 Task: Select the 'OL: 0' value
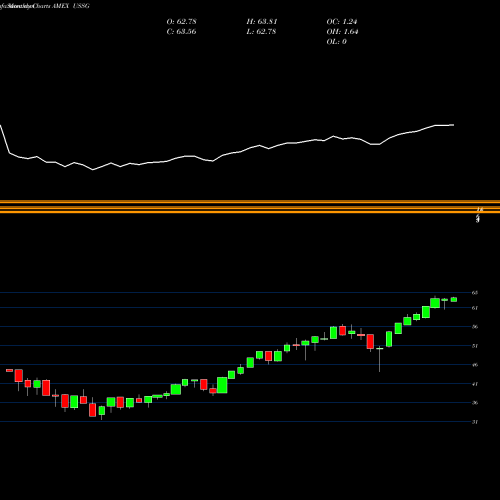[336, 42]
